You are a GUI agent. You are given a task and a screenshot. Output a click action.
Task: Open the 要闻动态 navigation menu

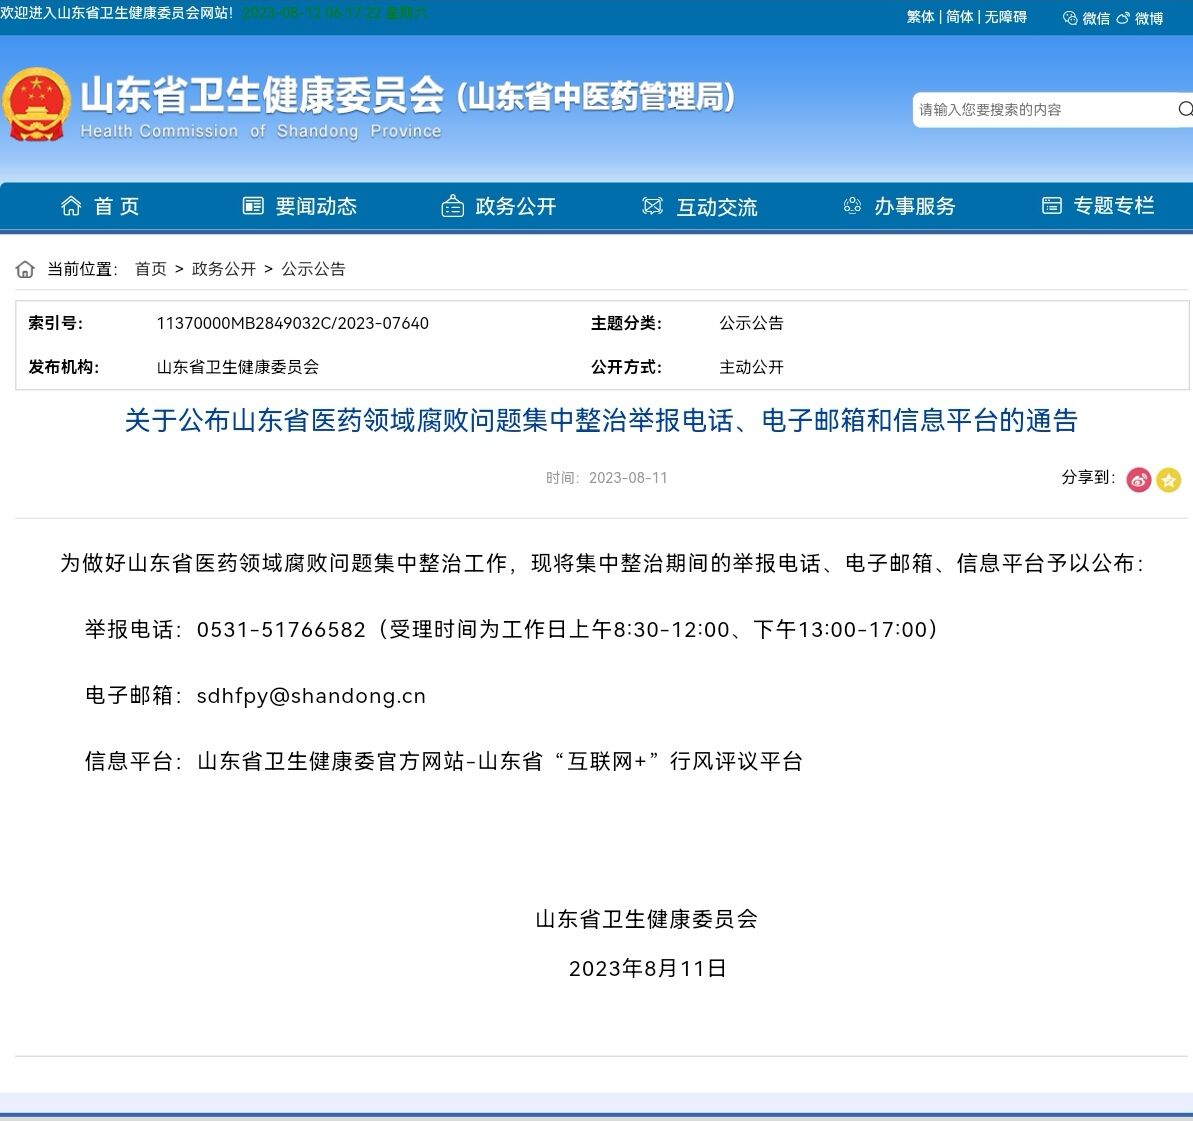click(316, 206)
